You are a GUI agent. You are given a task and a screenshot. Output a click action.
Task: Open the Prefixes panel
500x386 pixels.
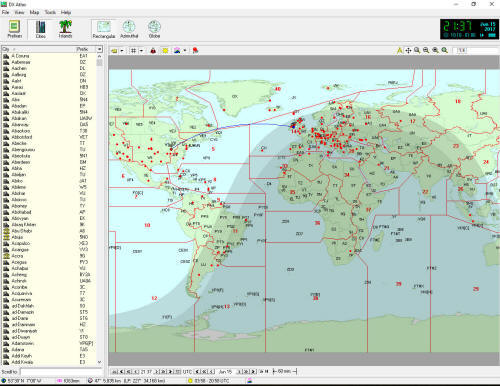[x=14, y=29]
